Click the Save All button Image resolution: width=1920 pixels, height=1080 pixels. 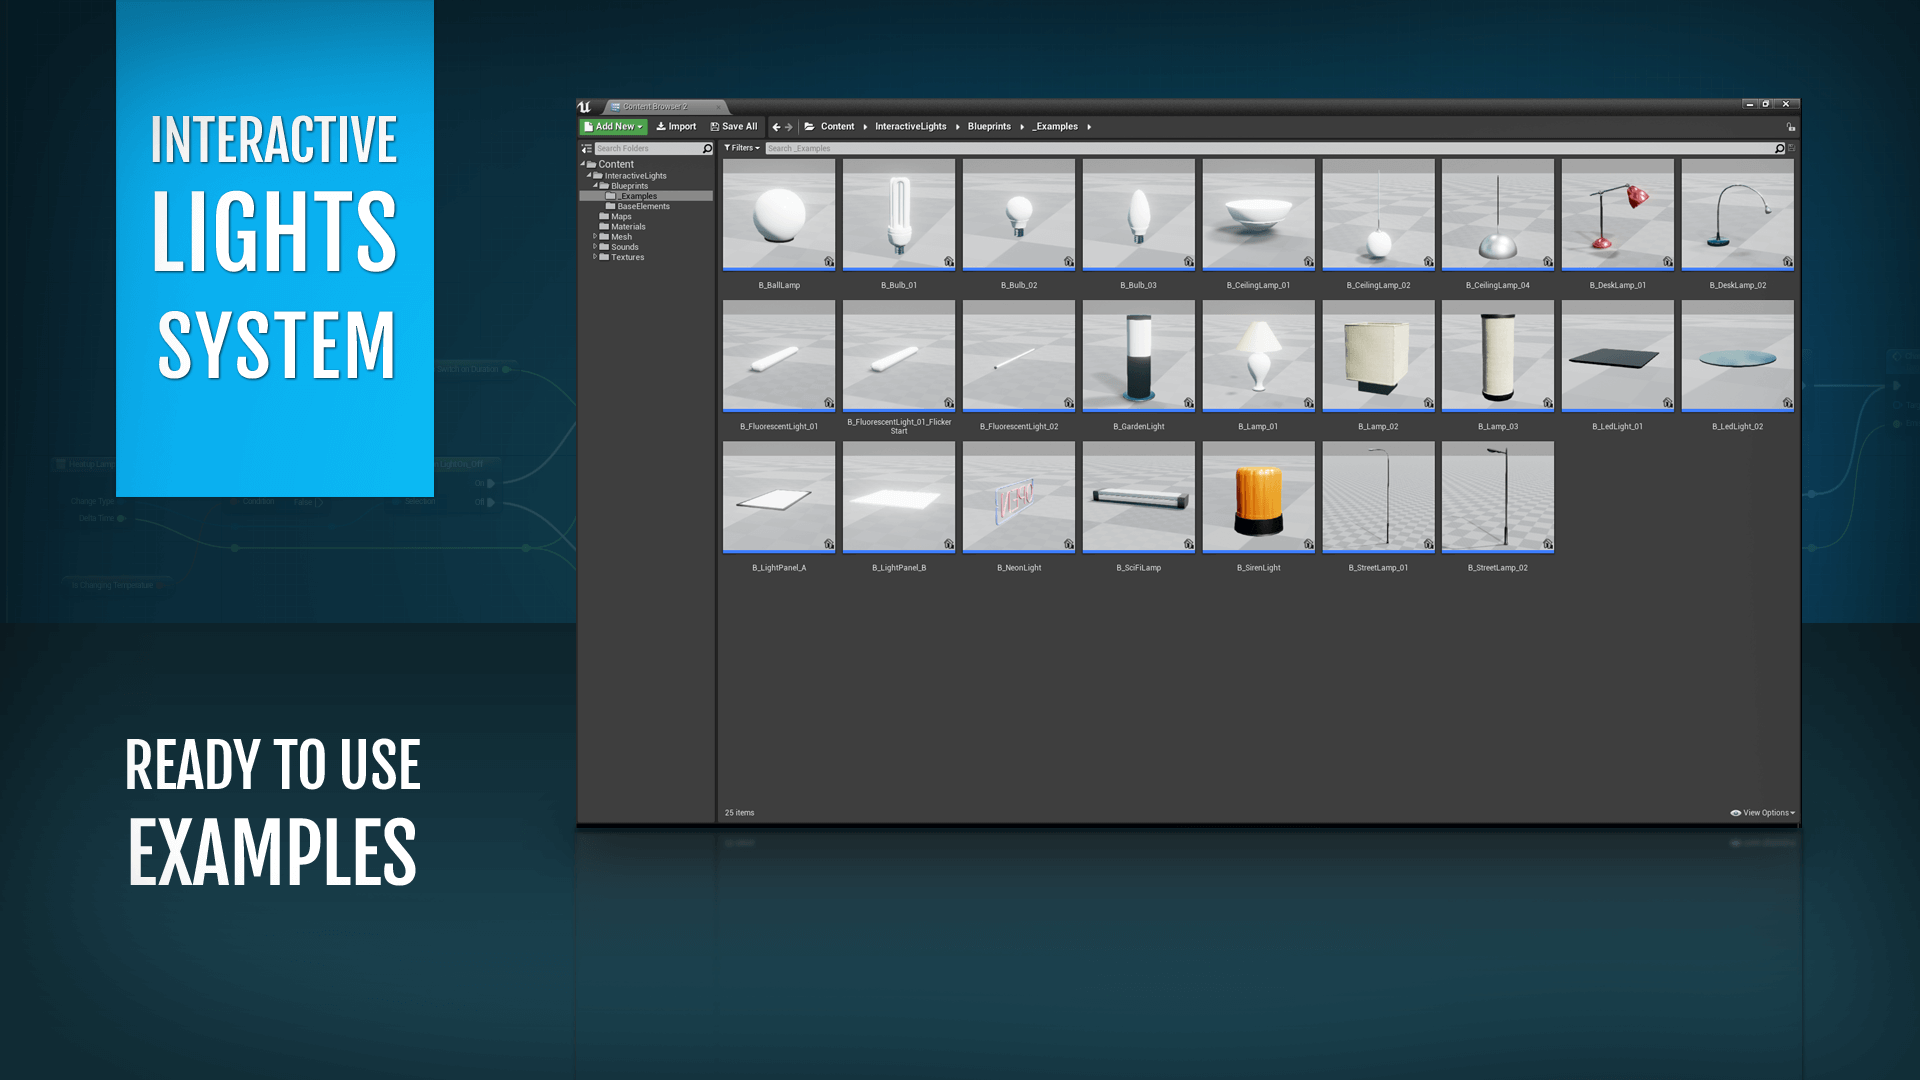click(x=734, y=127)
